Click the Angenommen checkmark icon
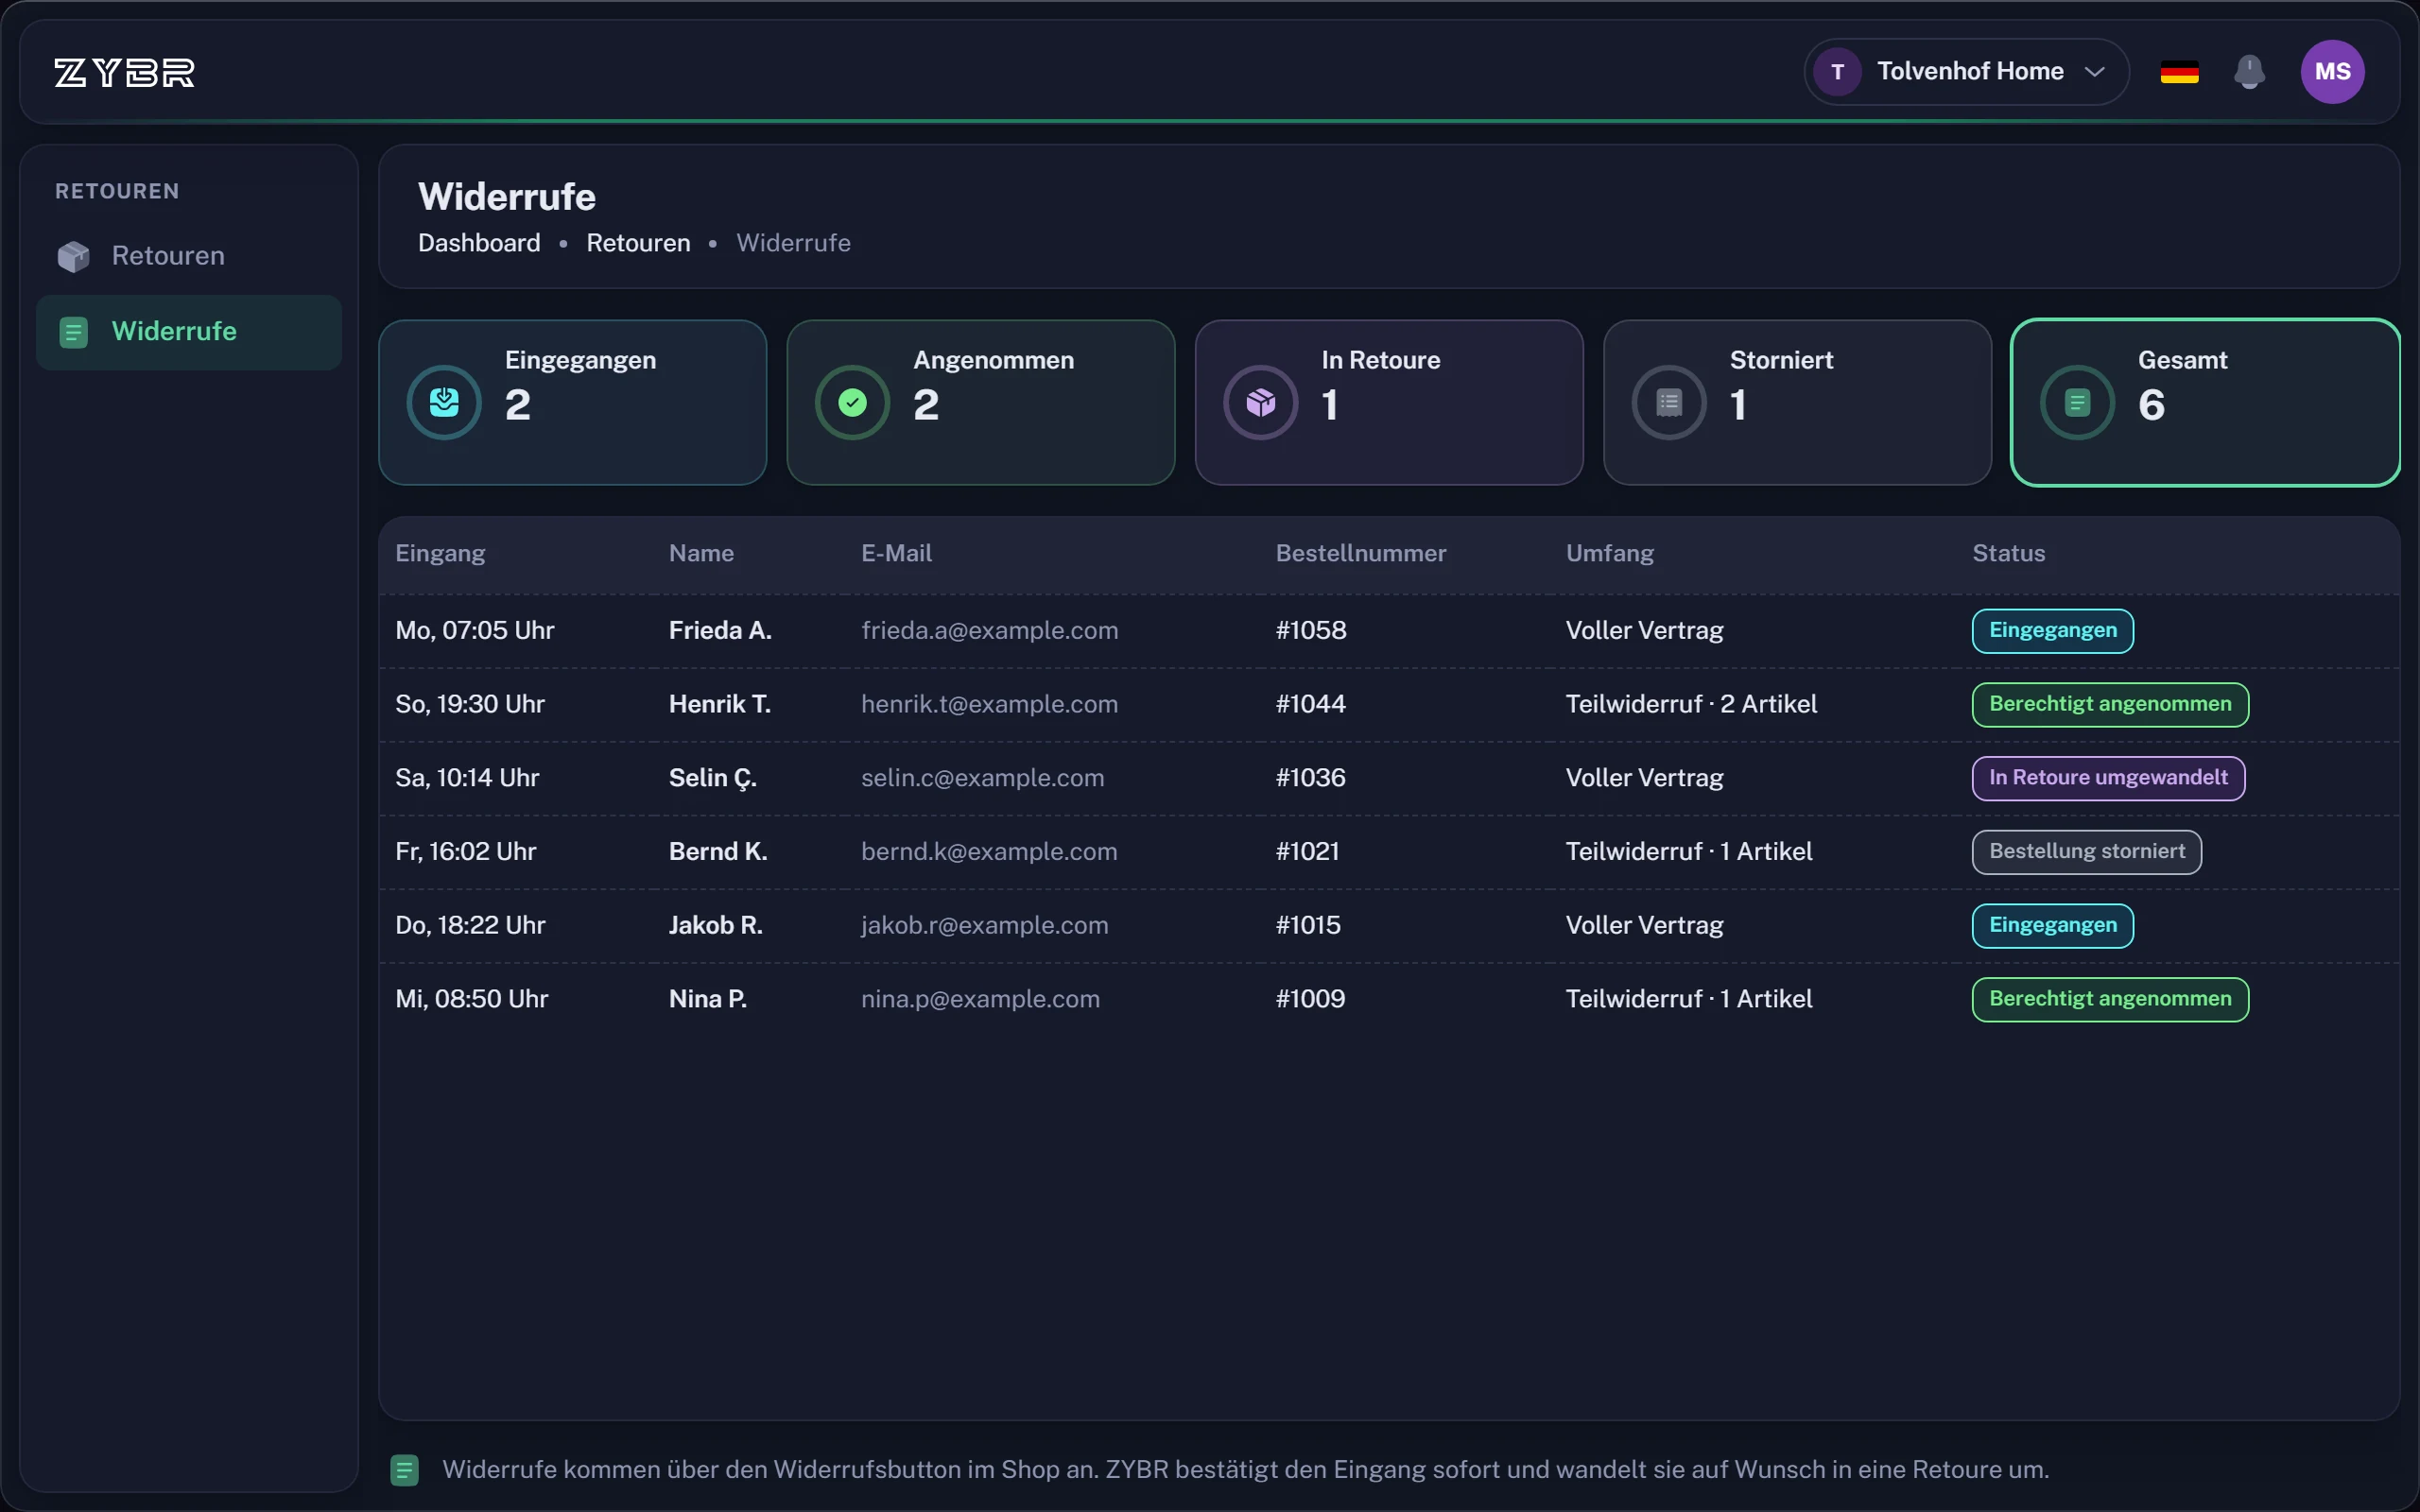The image size is (2420, 1512). tap(852, 402)
